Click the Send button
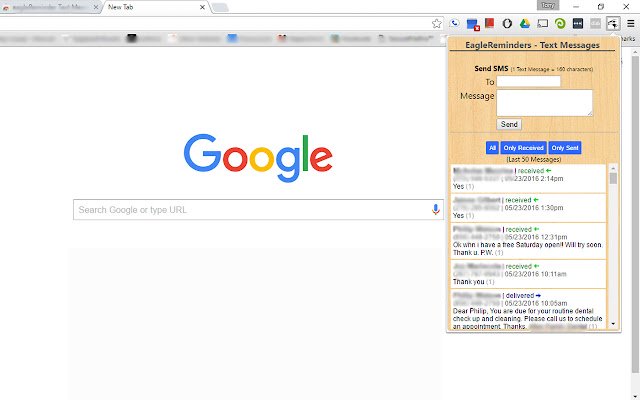This screenshot has width=640, height=400. pos(509,124)
